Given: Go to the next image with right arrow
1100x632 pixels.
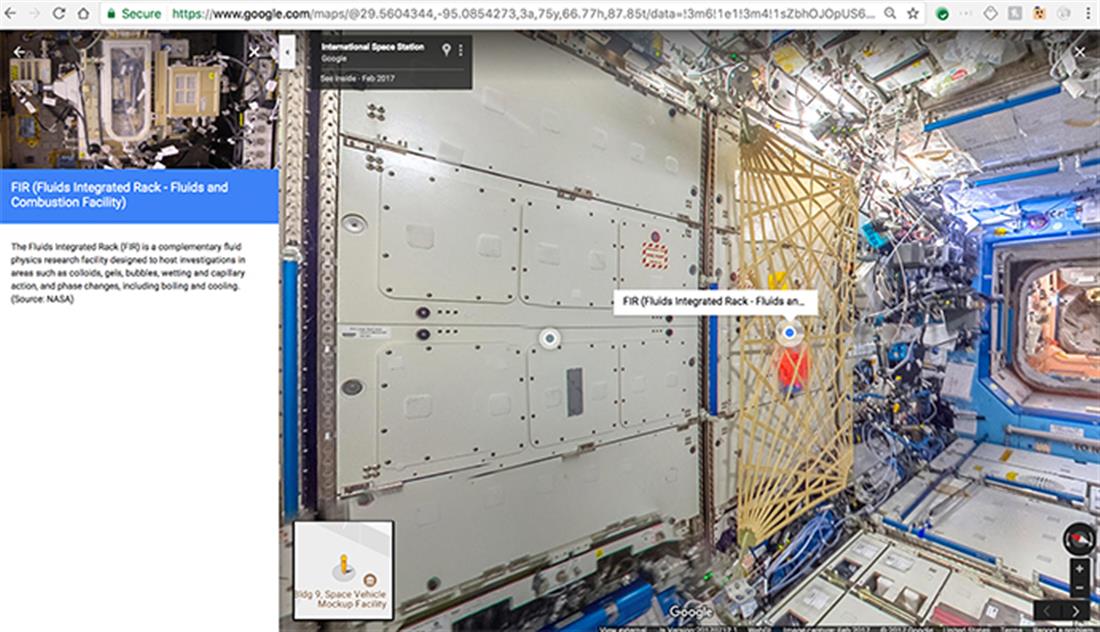Looking at the screenshot, I should pos(1076,610).
